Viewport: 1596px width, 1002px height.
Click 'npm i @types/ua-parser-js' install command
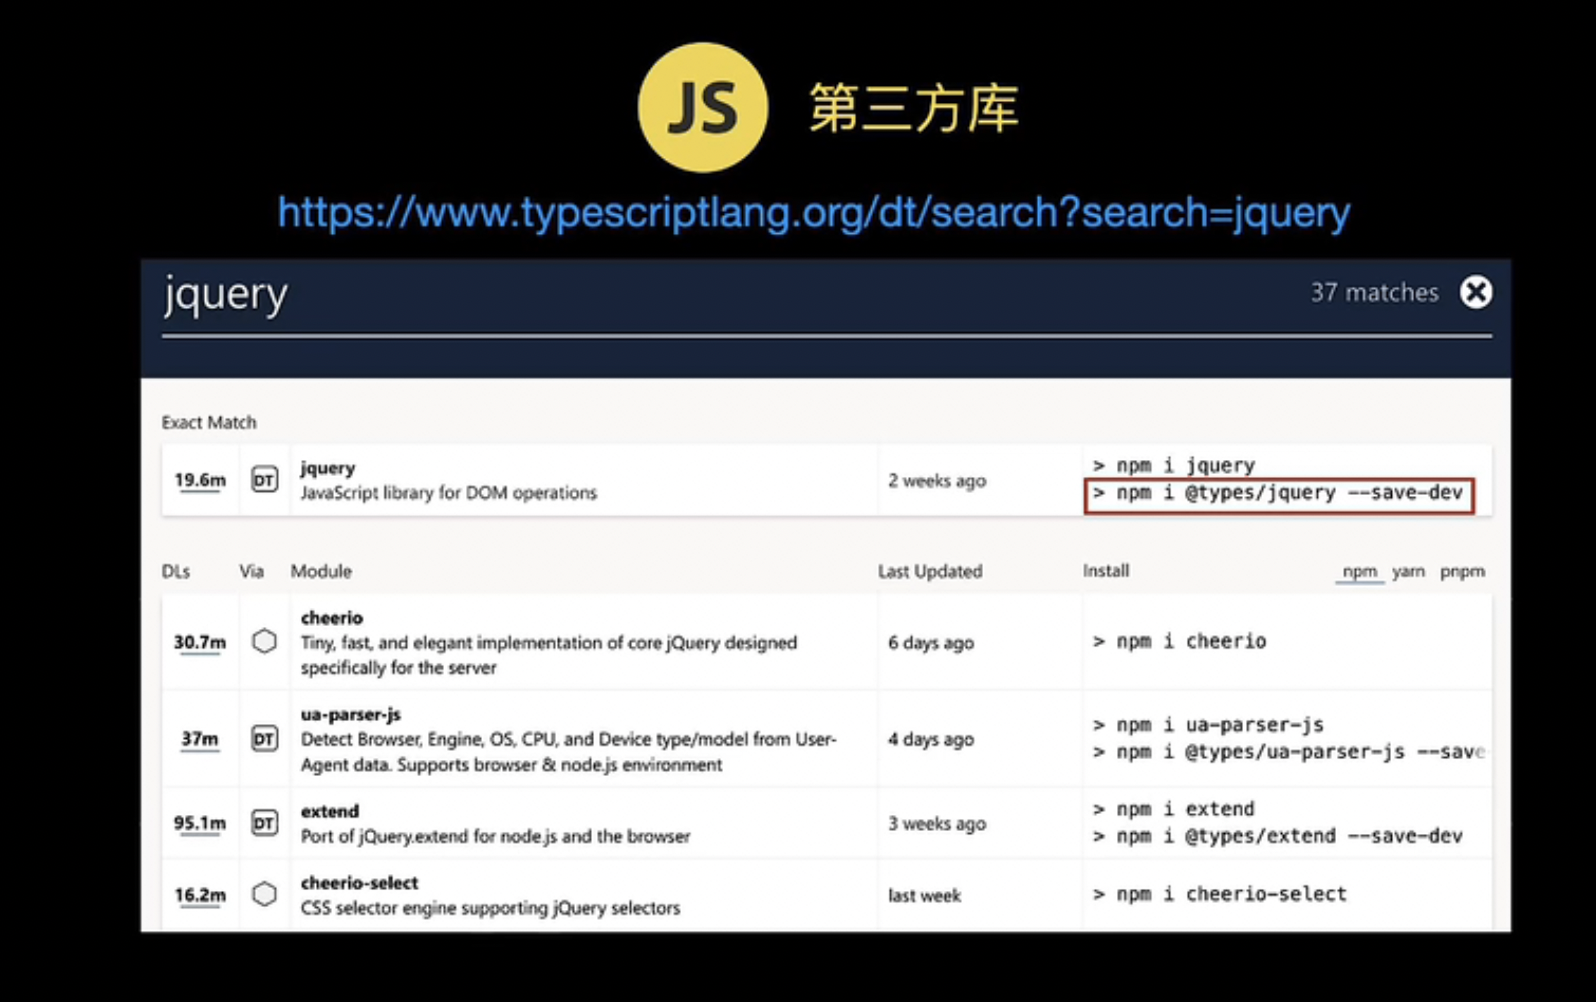pos(1289,752)
